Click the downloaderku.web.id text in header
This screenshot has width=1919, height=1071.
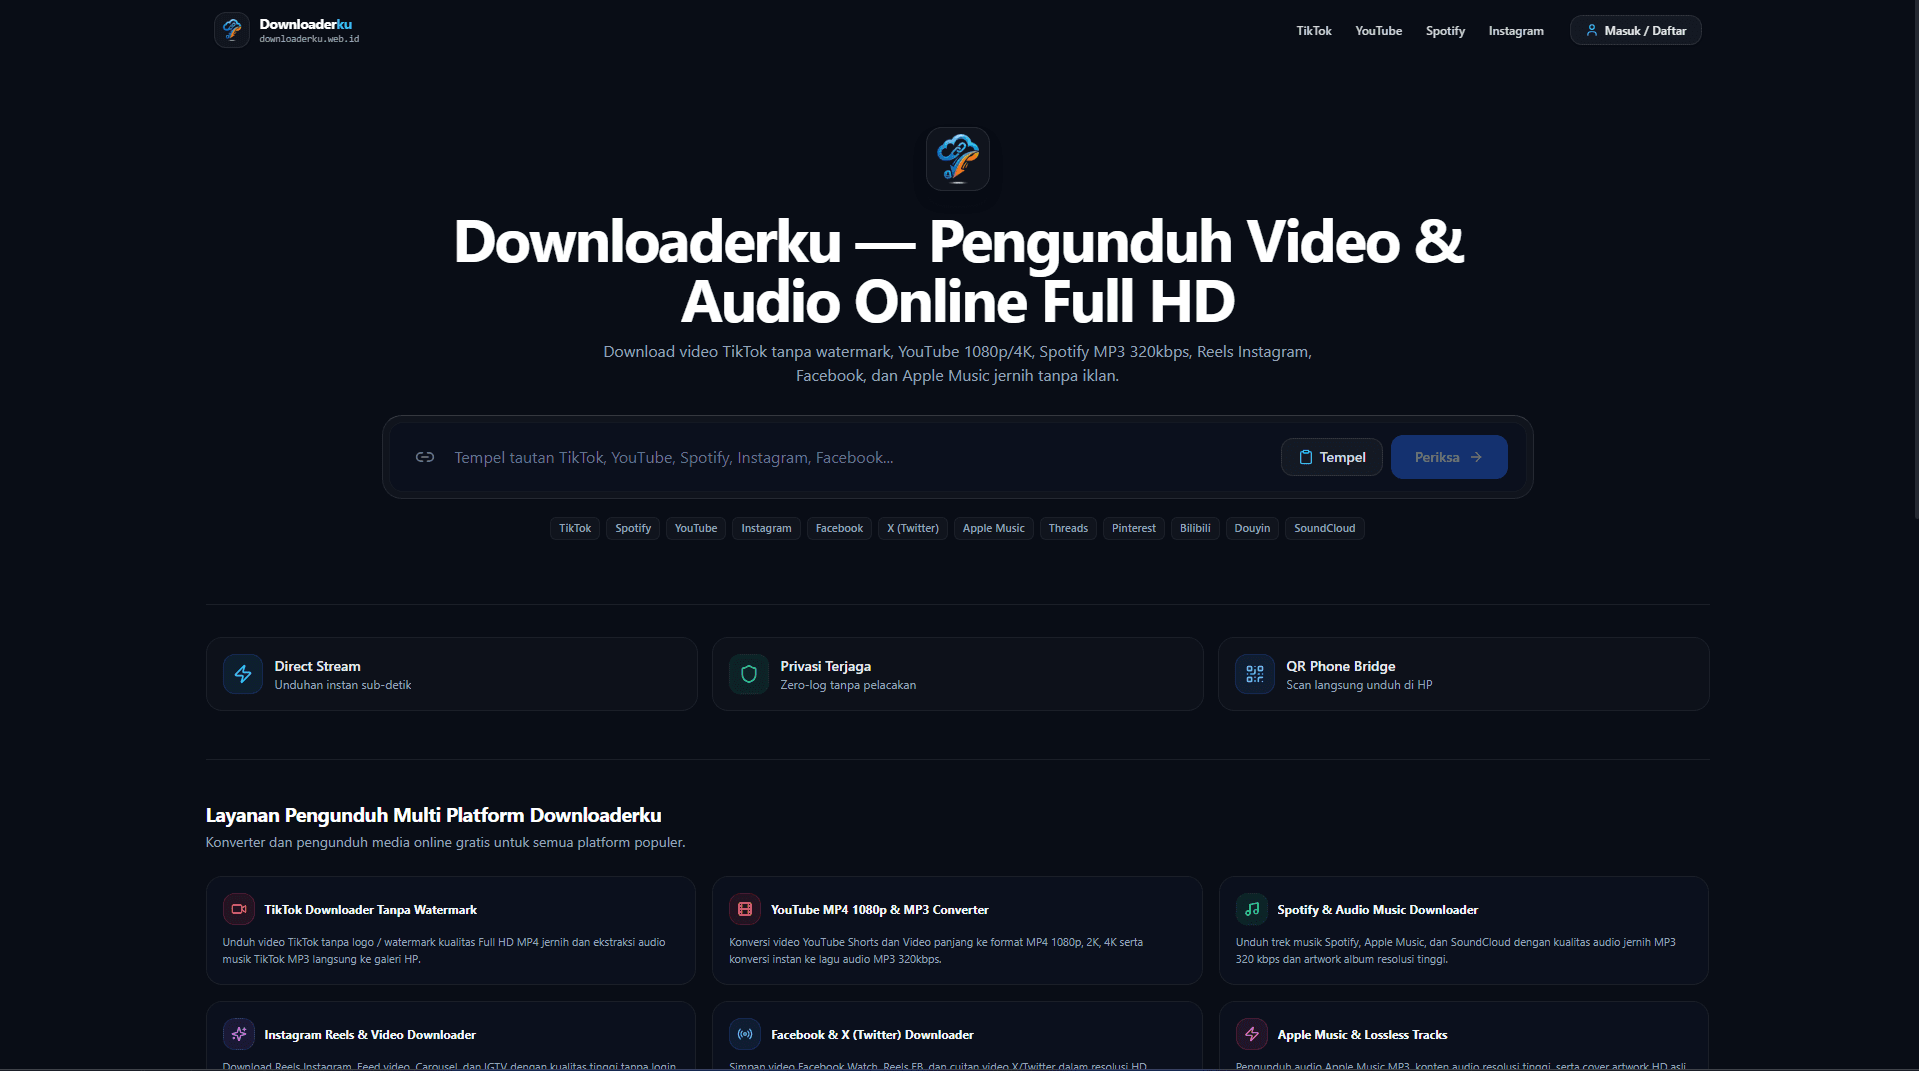point(309,39)
